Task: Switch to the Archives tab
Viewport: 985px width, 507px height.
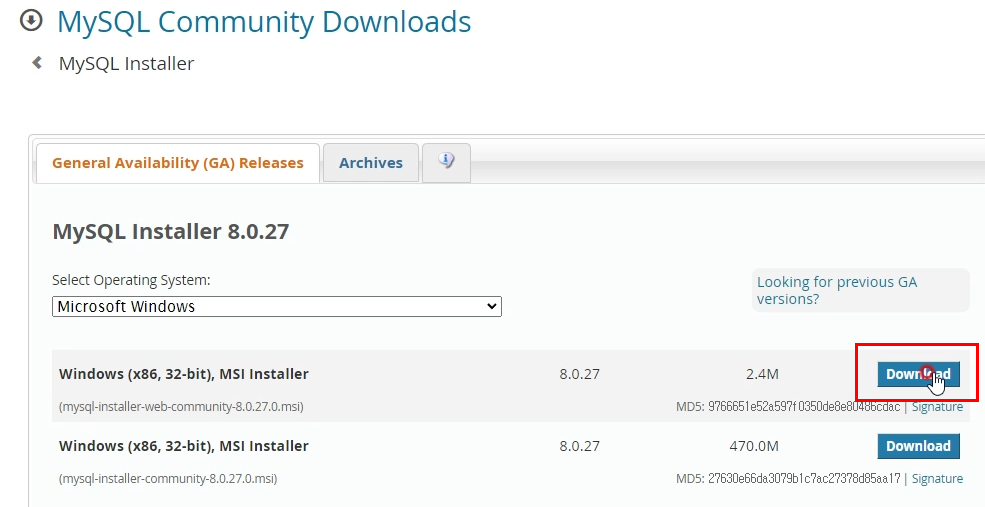Action: coord(371,163)
